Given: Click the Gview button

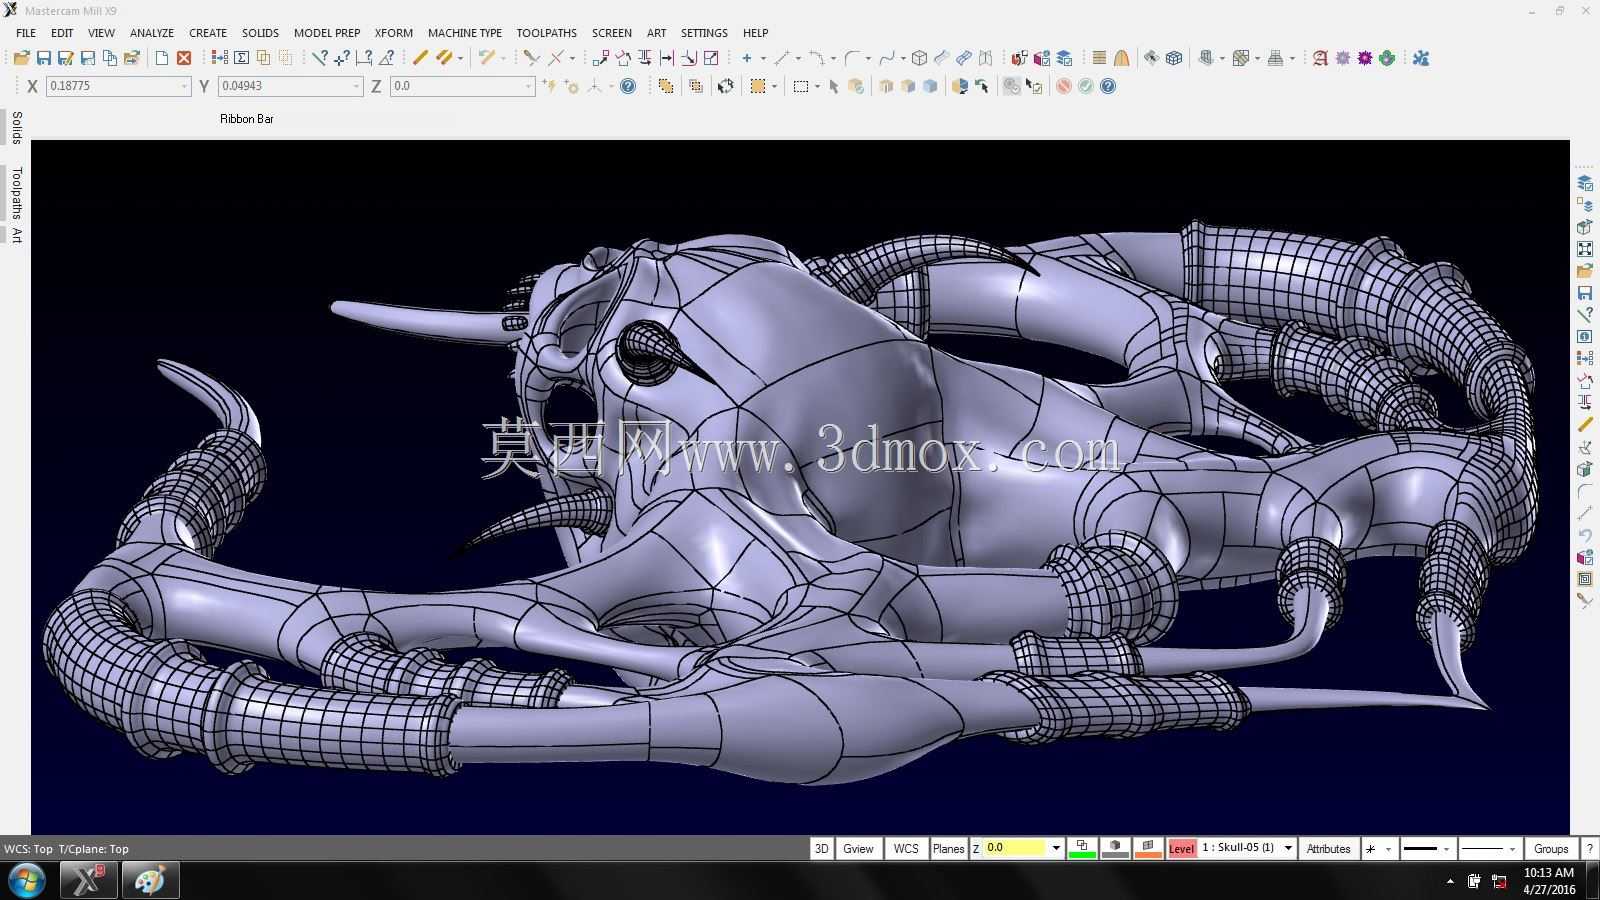Looking at the screenshot, I should pyautogui.click(x=858, y=848).
